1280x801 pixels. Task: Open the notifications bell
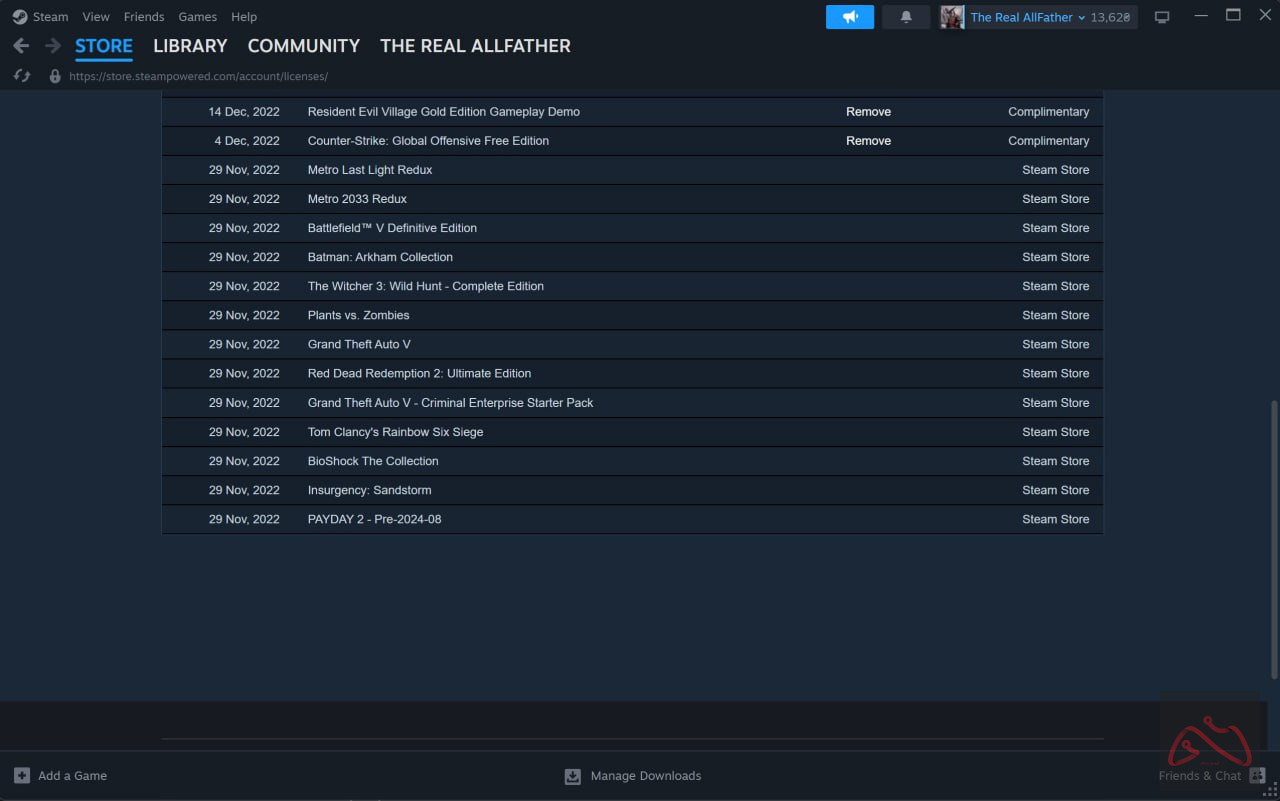906,17
